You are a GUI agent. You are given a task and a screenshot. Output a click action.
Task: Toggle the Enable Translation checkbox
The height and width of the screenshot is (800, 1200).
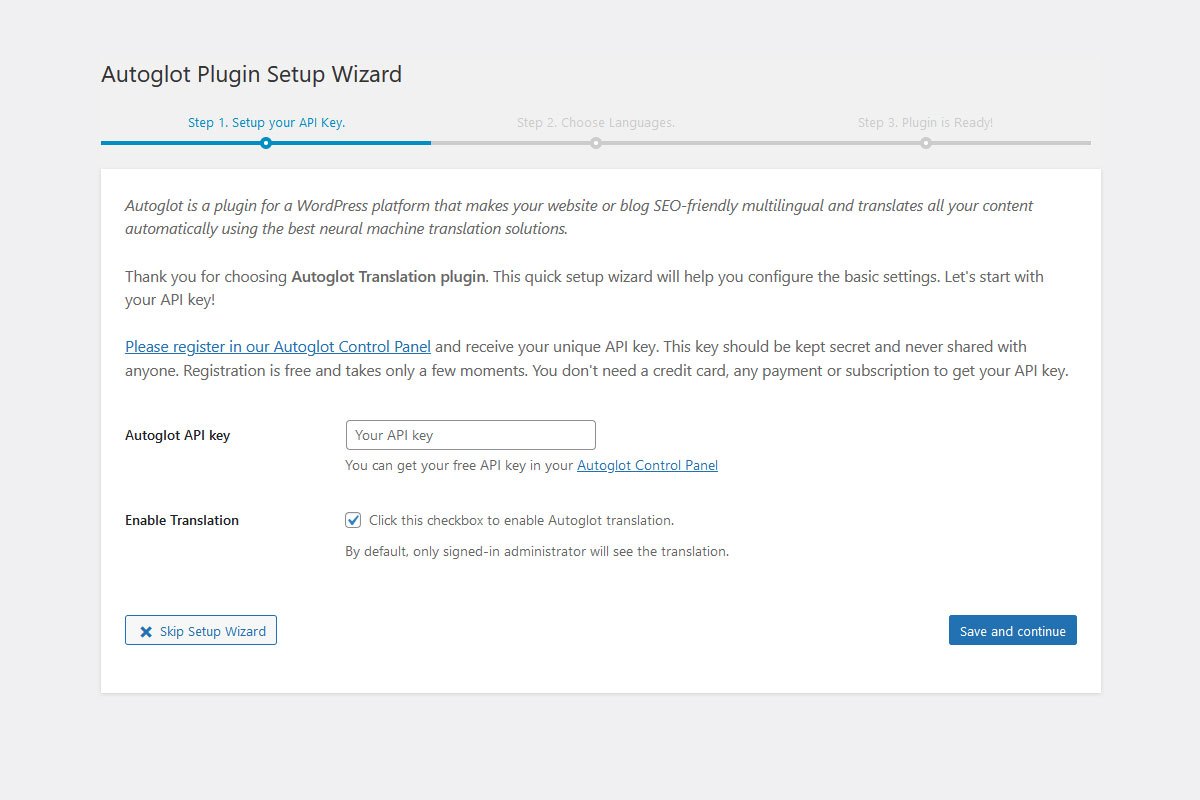pyautogui.click(x=353, y=520)
